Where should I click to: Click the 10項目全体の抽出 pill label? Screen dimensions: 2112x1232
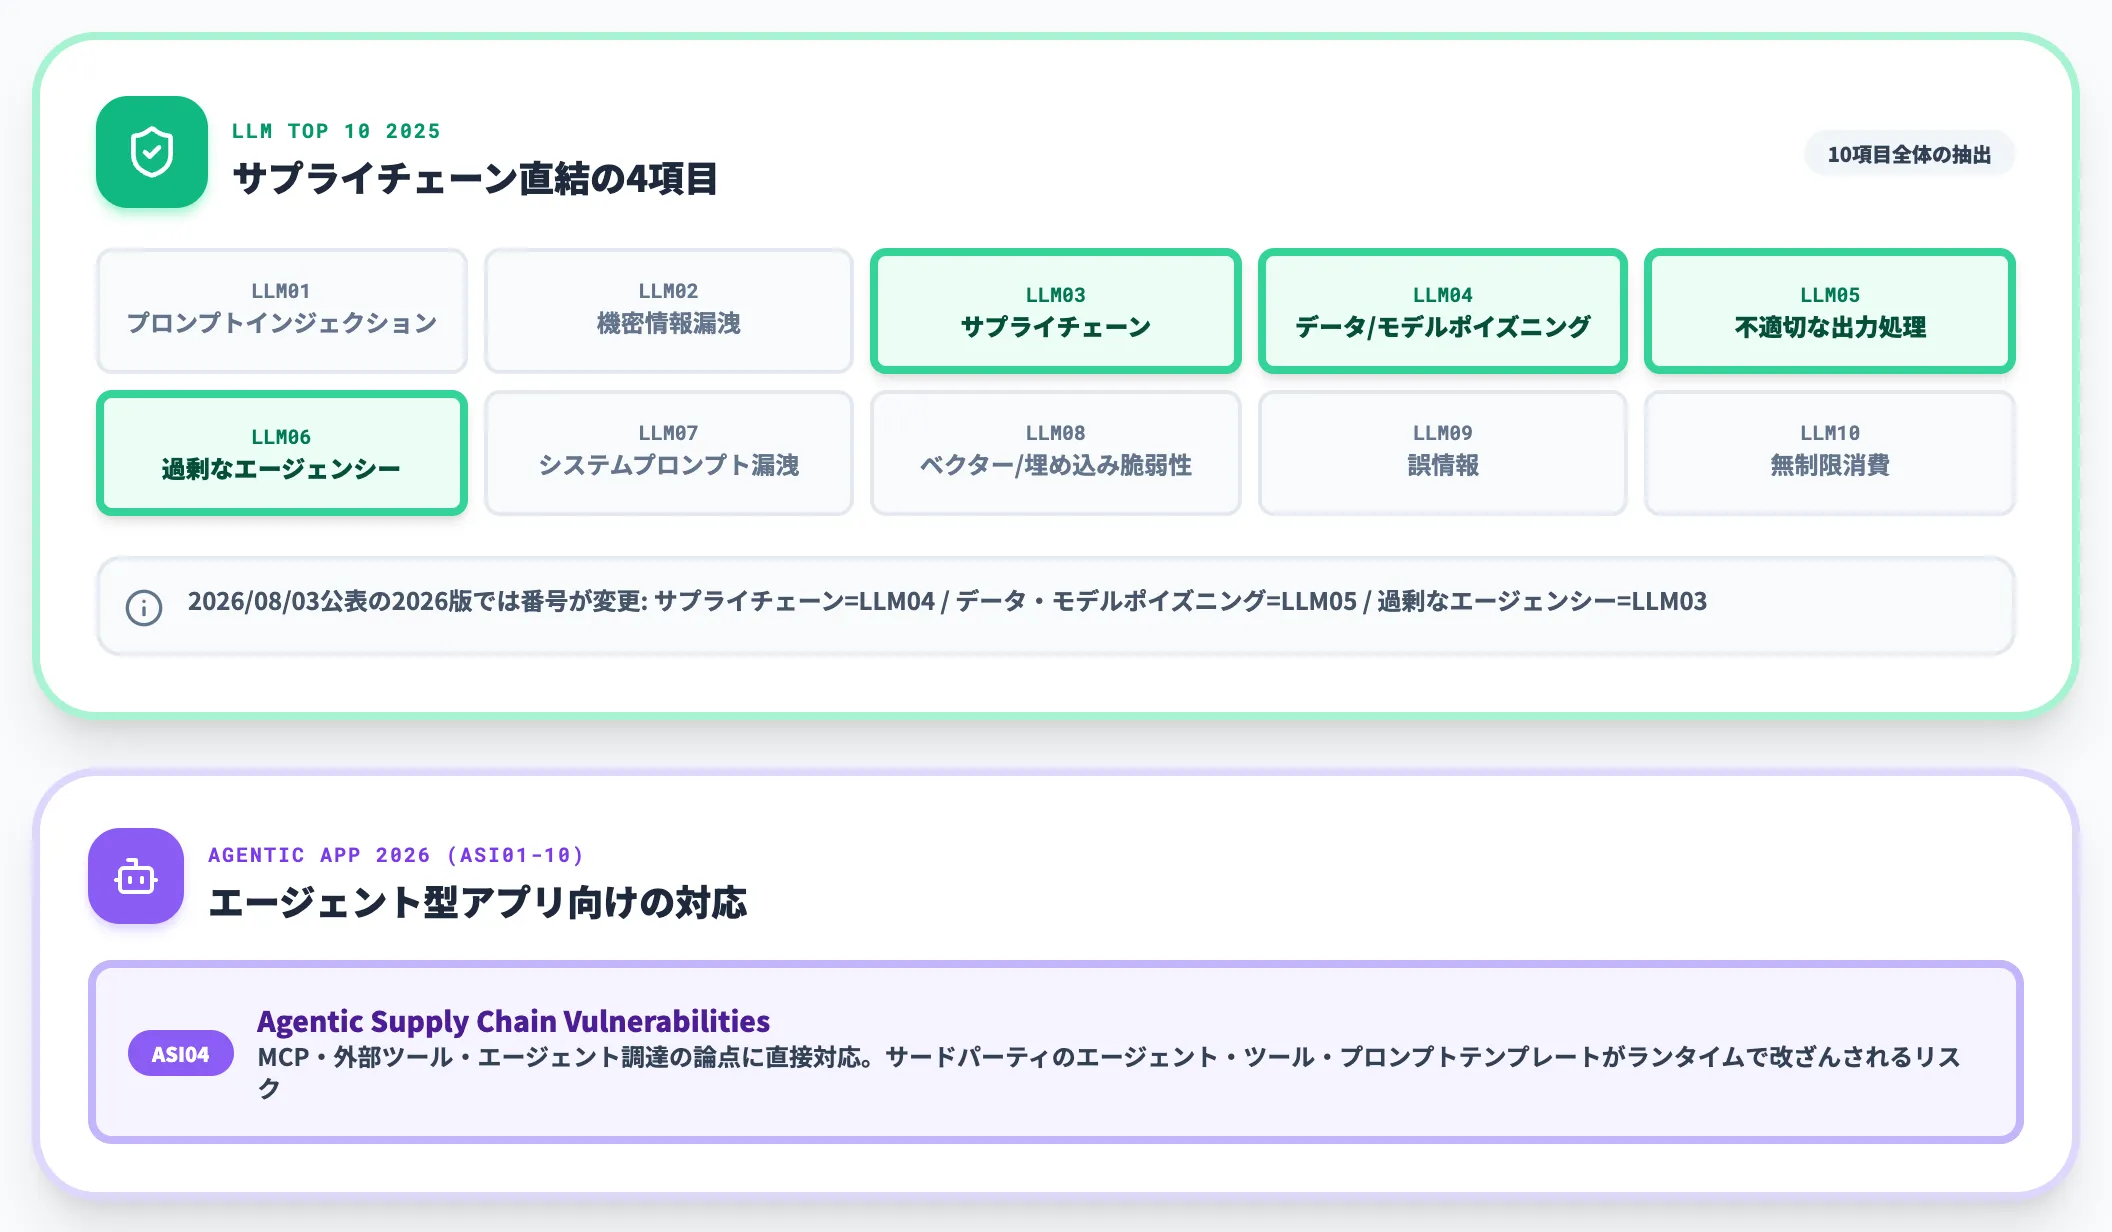click(x=1909, y=154)
